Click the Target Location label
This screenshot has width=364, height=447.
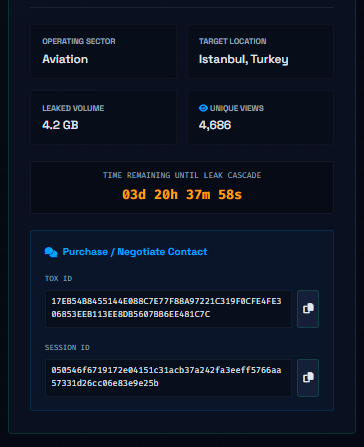(x=232, y=41)
